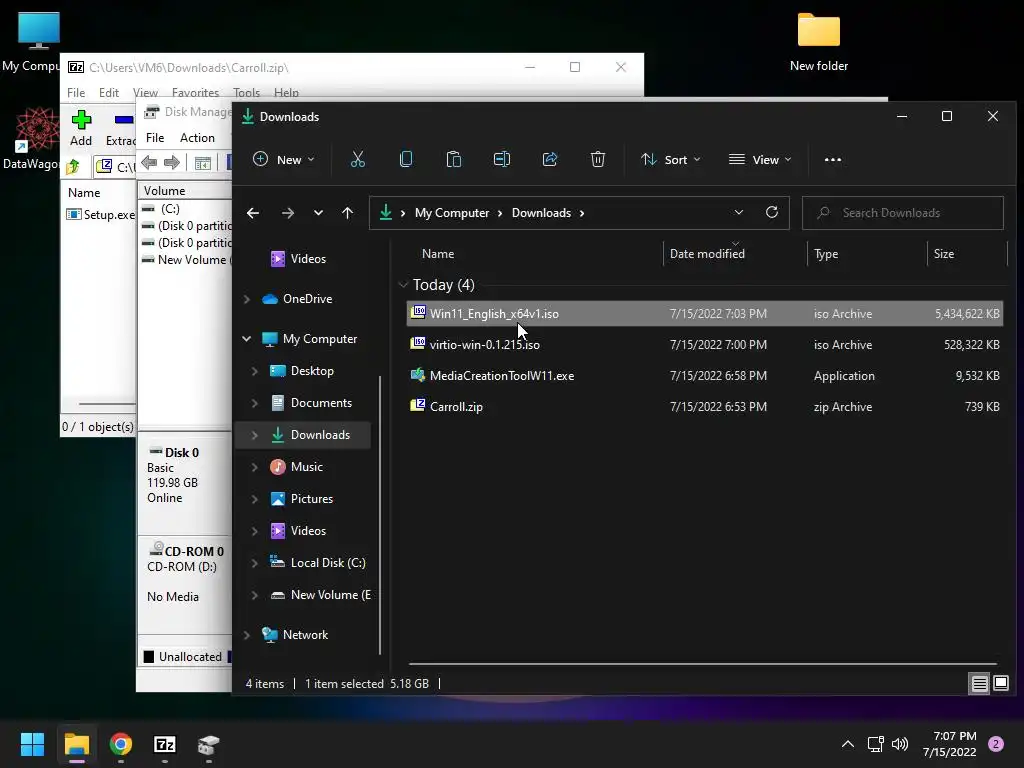The image size is (1024, 768).
Task: Open 7-Zip Edit menu
Action: (x=108, y=93)
